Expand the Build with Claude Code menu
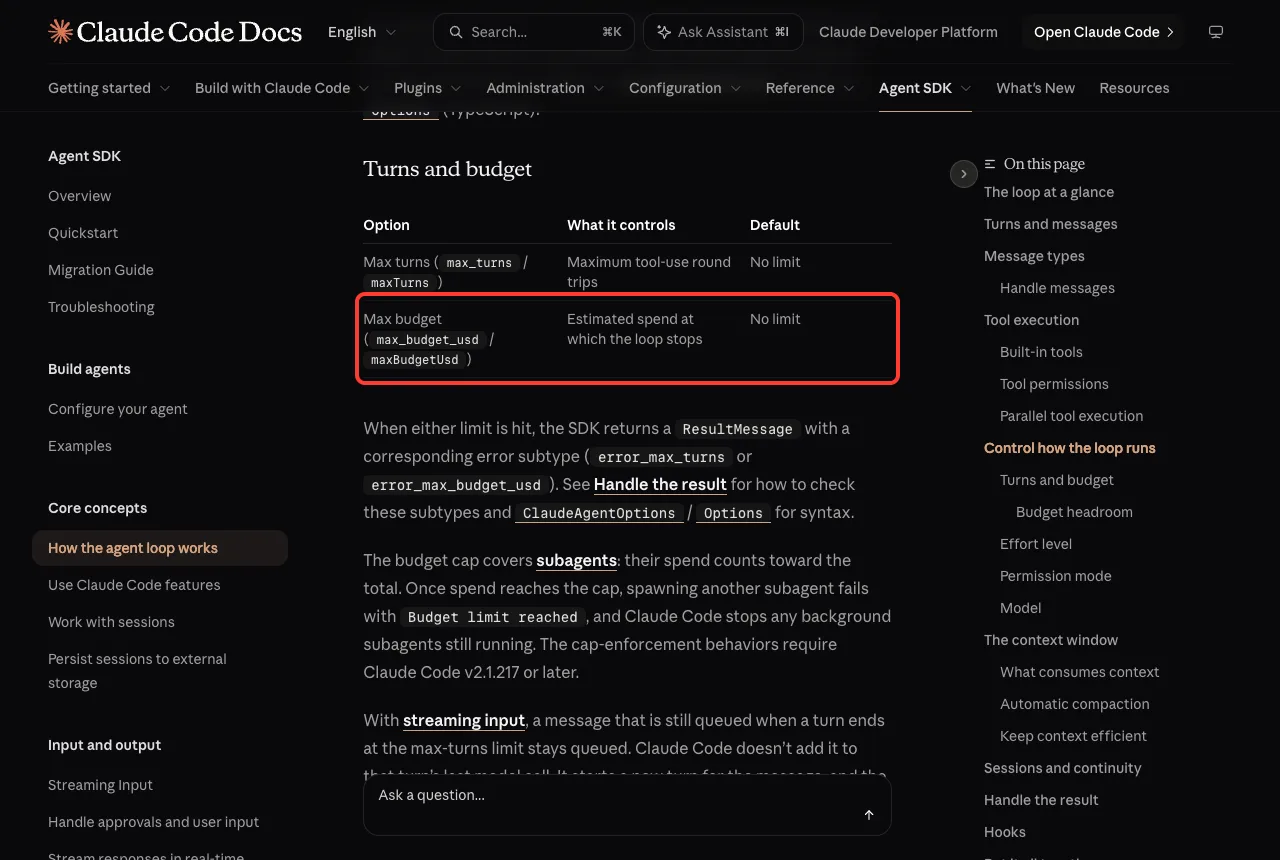1280x860 pixels. pyautogui.click(x=282, y=88)
